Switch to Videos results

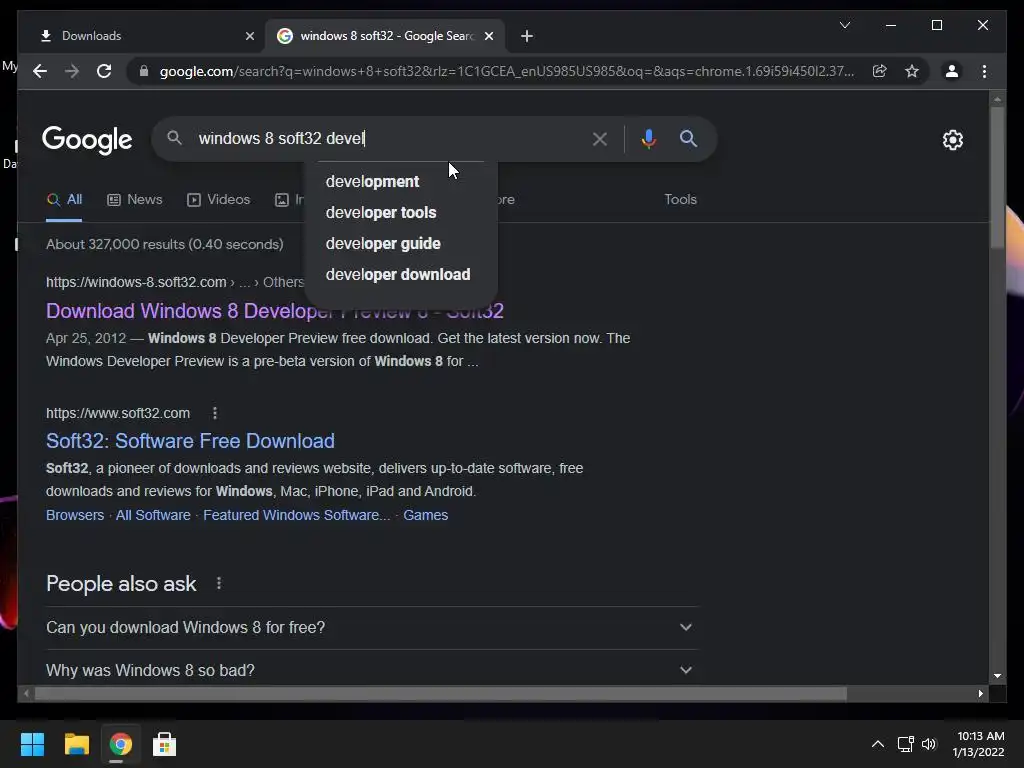[219, 200]
